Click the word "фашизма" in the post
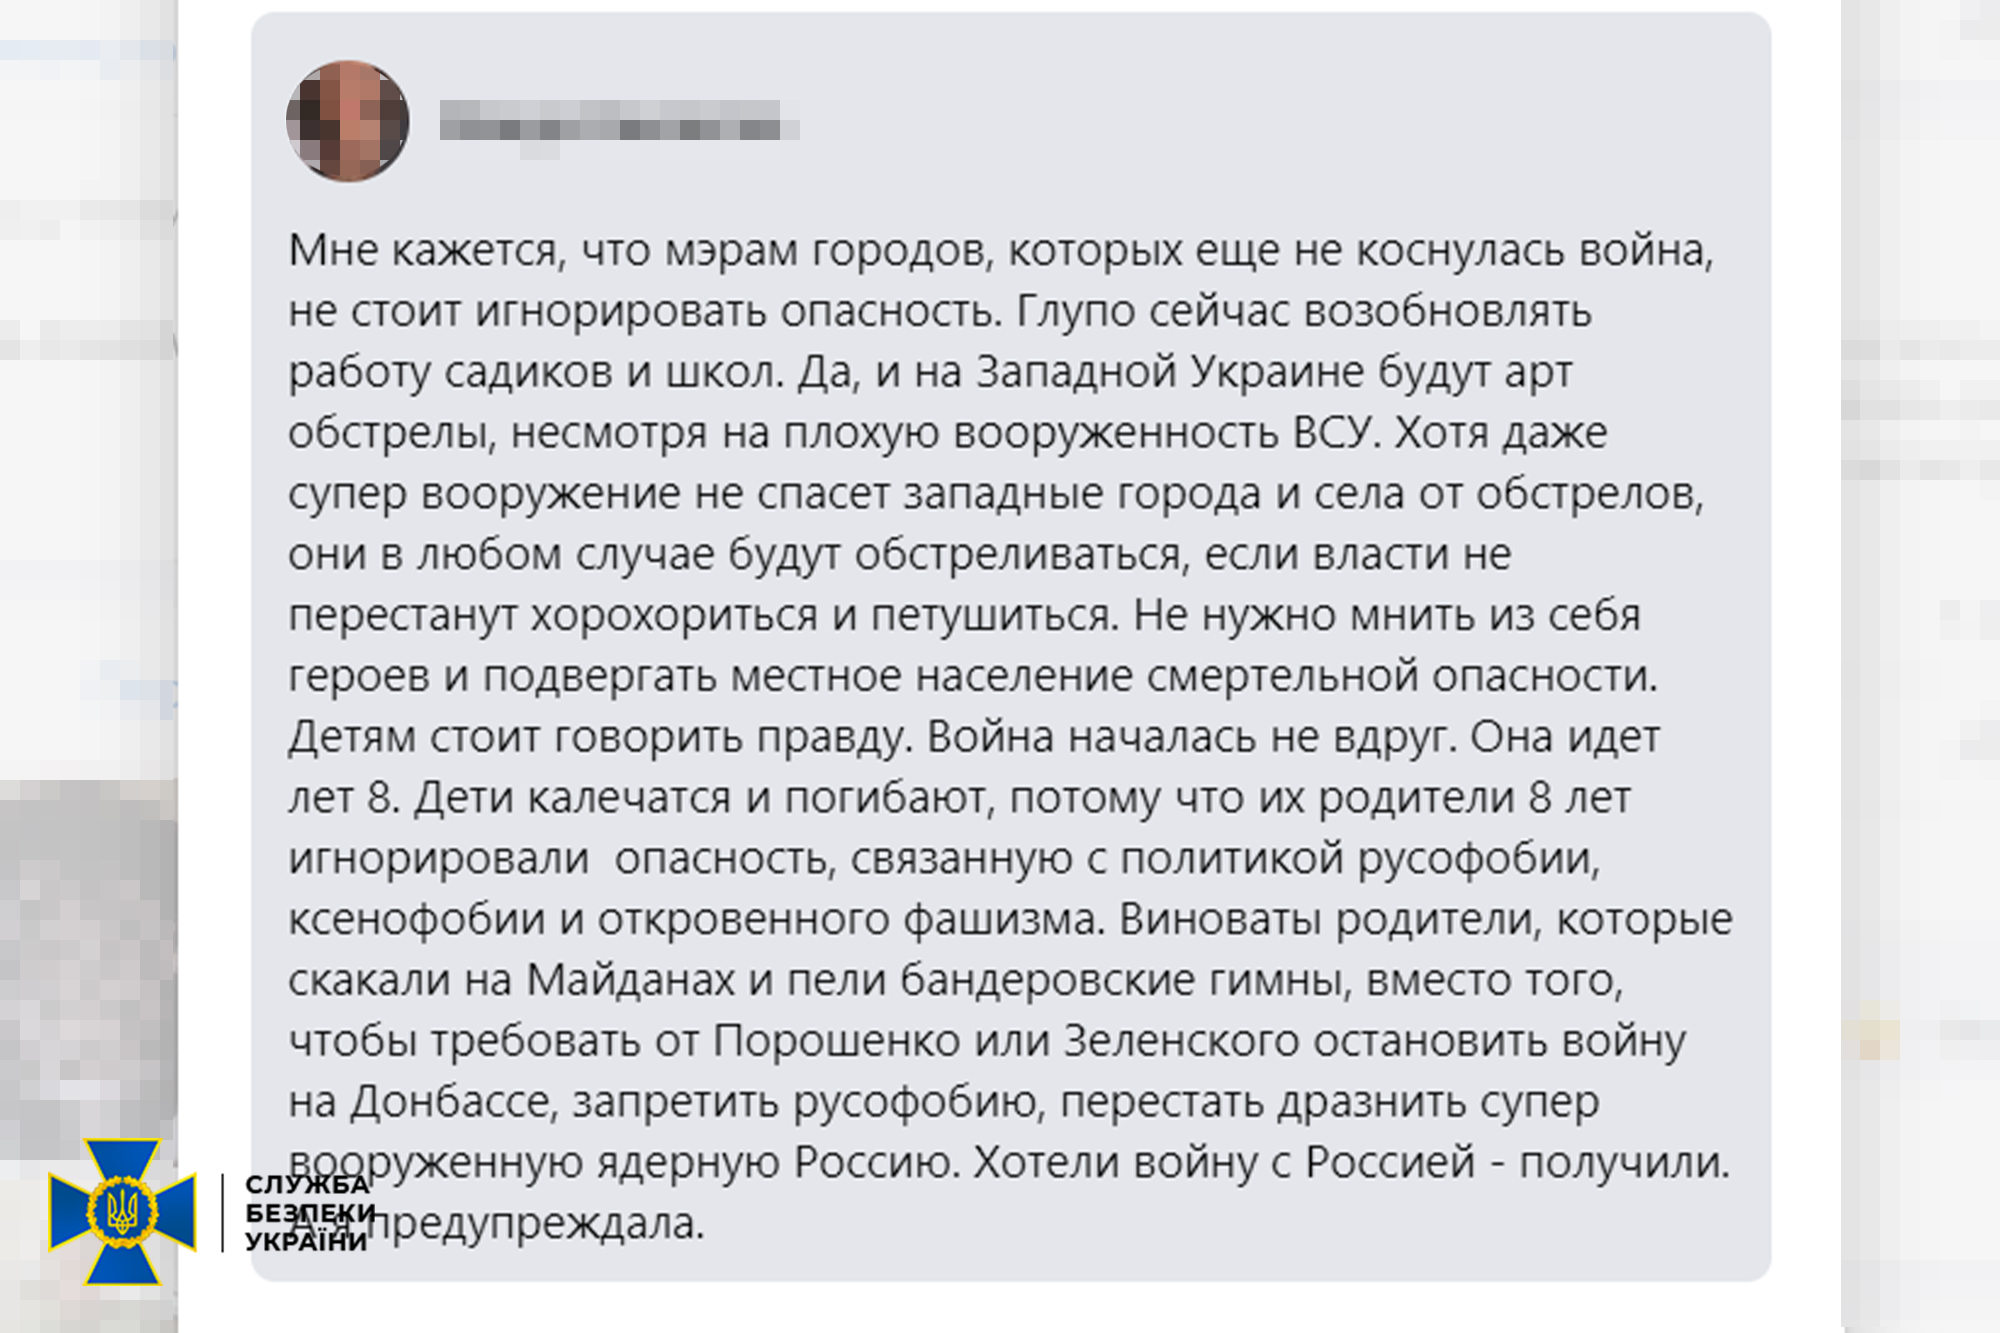 [1003, 919]
